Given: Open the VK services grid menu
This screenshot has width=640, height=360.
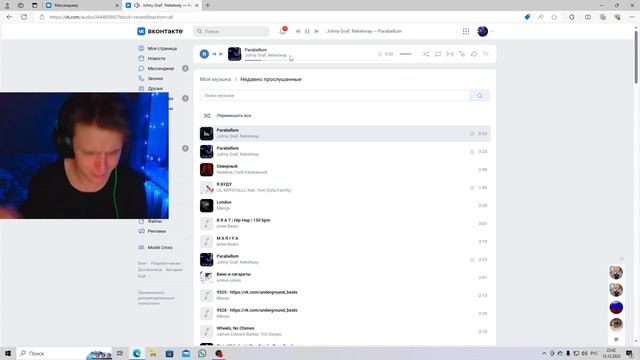Looking at the screenshot, I should pyautogui.click(x=466, y=31).
